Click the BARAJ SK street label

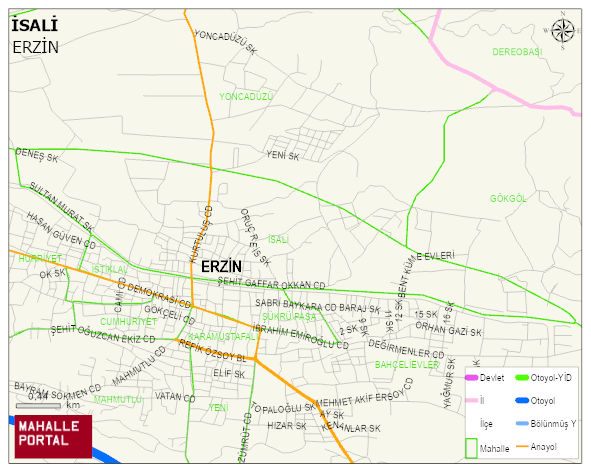pos(360,308)
